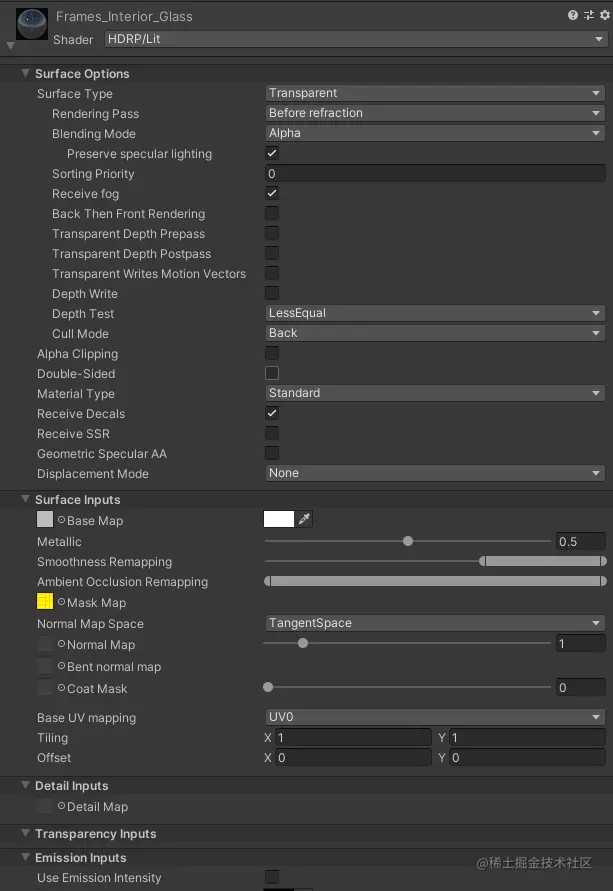
Task: Open Surface Type Transparent dropdown
Action: click(435, 93)
